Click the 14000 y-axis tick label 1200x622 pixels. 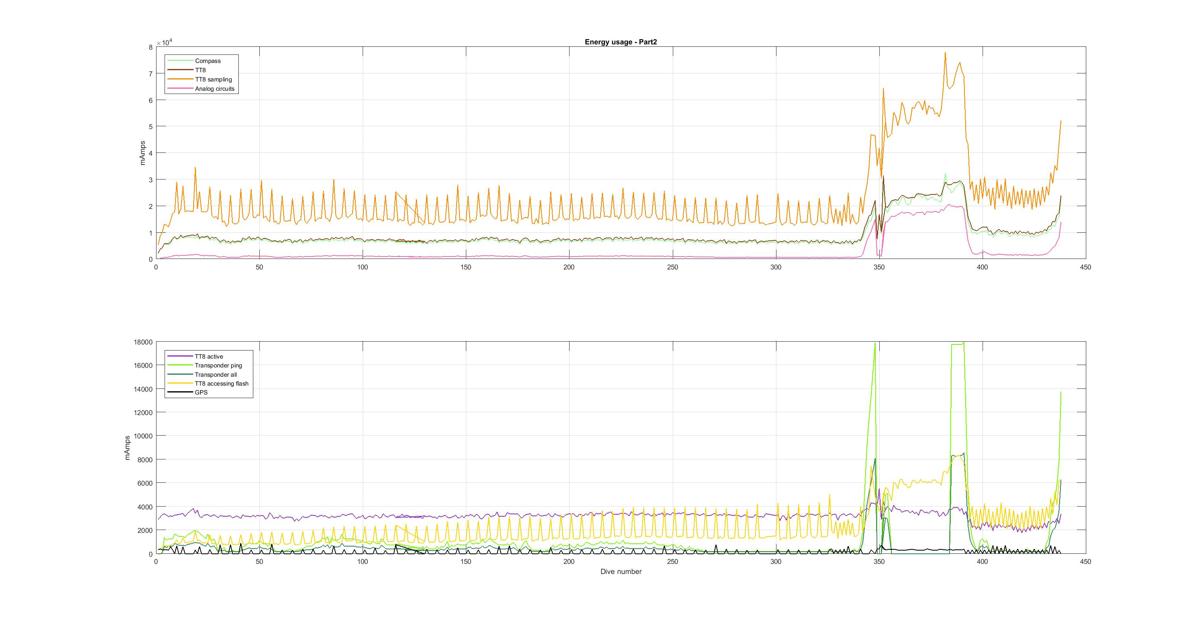(143, 389)
